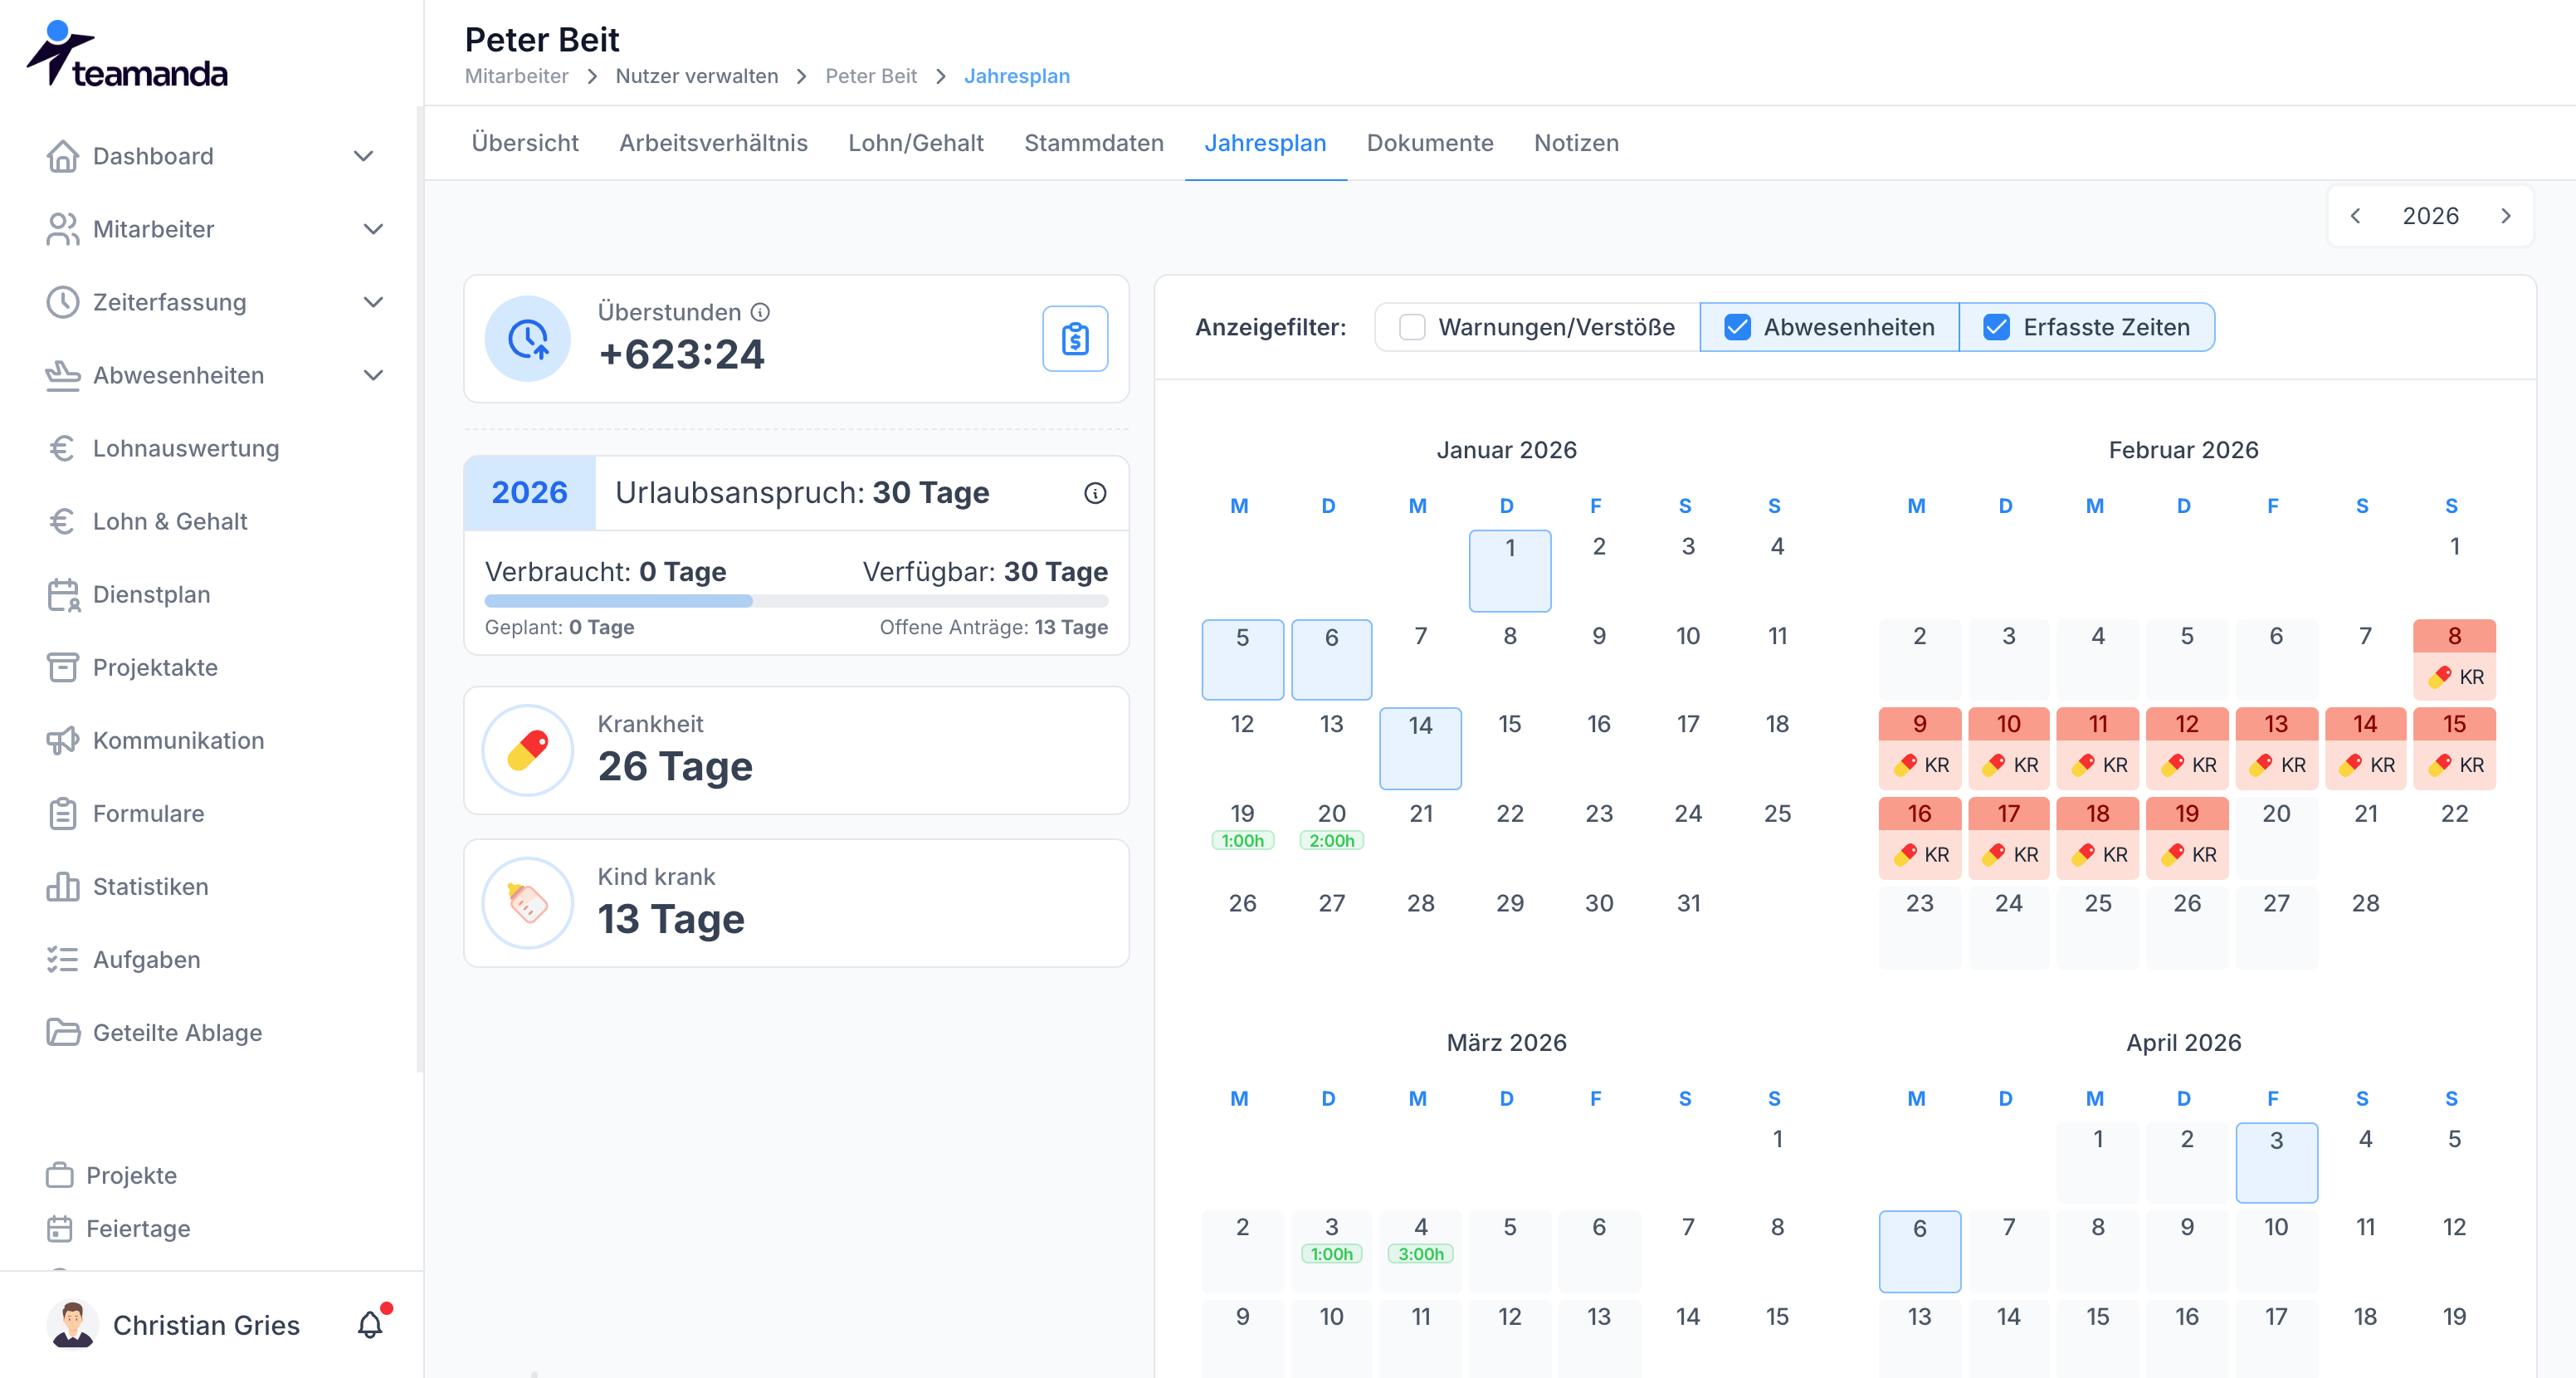Expand the Zeiterfassung menu chevron

pyautogui.click(x=374, y=302)
